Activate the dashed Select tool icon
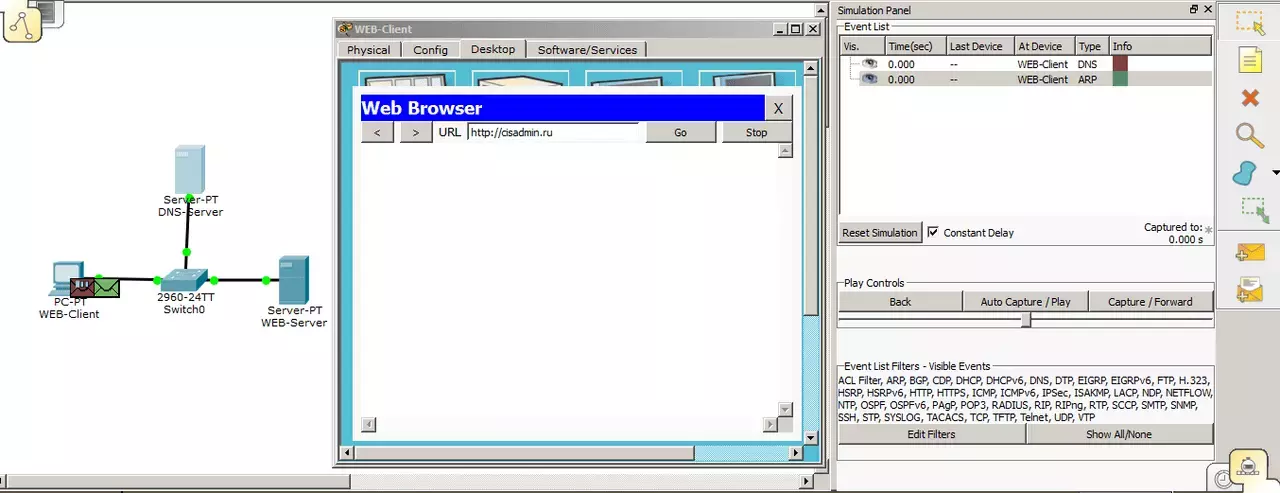The width and height of the screenshot is (1280, 493). point(1250,23)
